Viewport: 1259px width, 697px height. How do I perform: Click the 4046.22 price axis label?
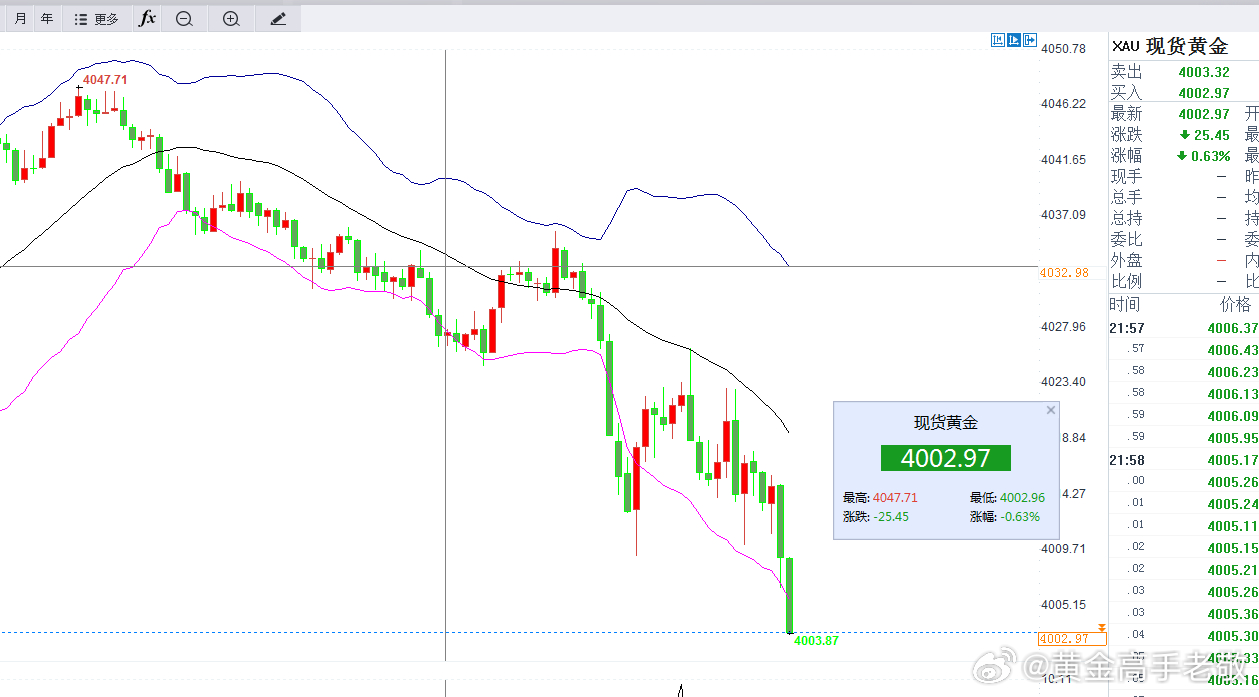[1064, 104]
